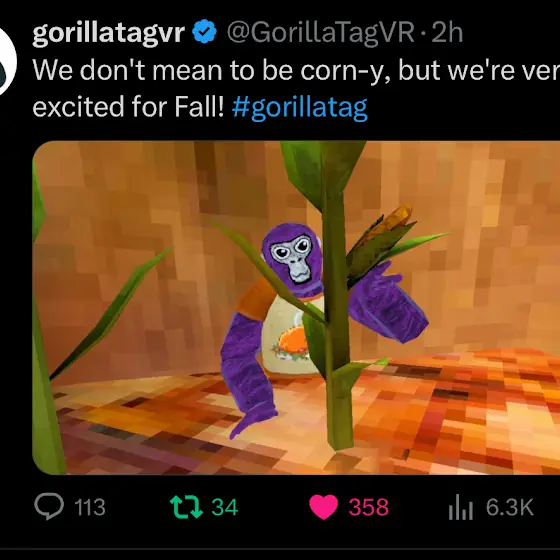Click the corn cob on the stalk
Viewport: 560px width, 560px height.
(391, 222)
